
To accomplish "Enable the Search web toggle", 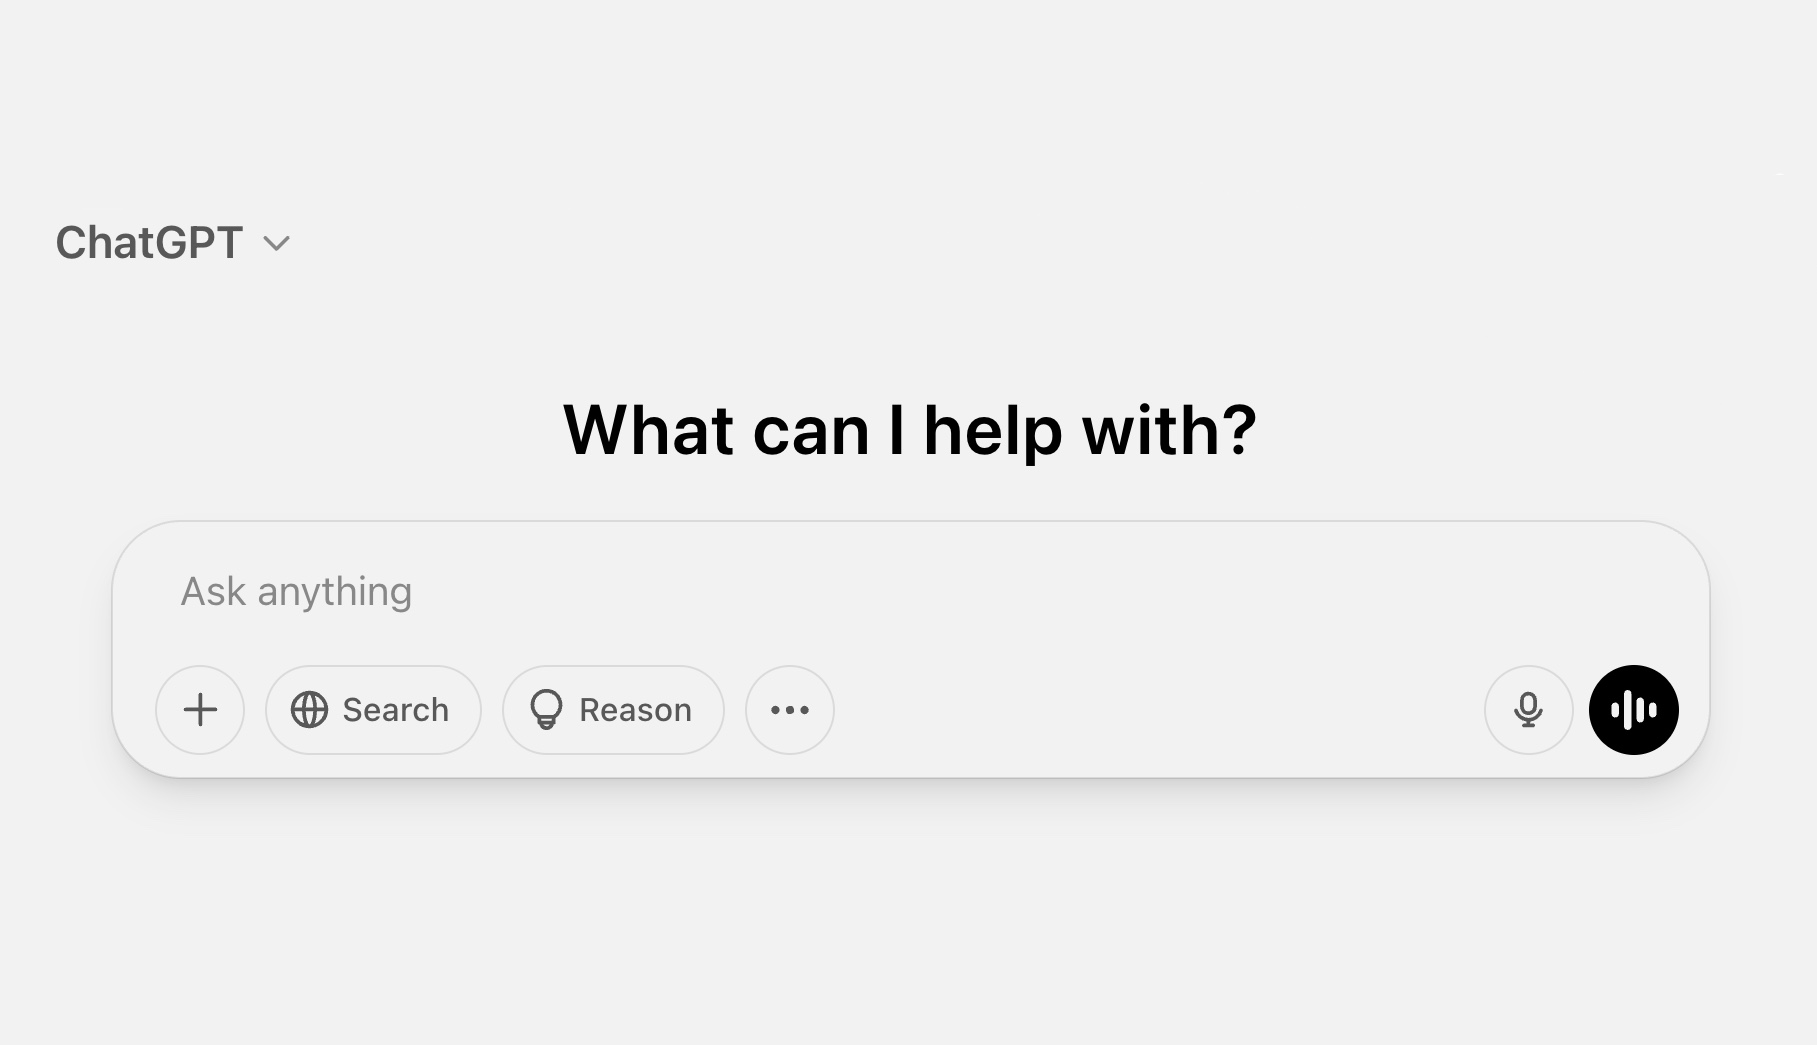I will point(373,710).
